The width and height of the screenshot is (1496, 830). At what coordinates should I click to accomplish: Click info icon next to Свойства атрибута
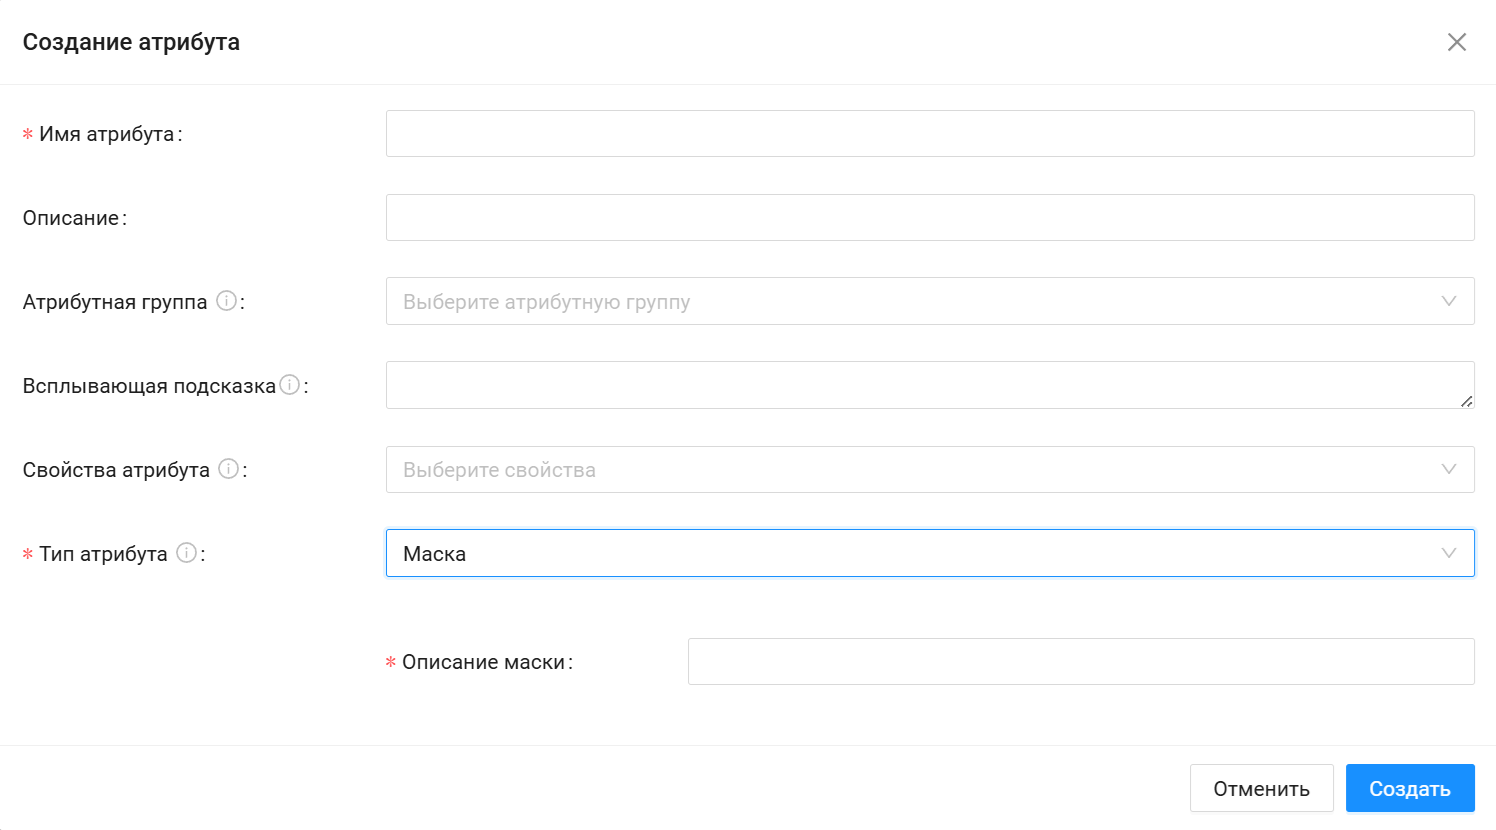[x=229, y=469]
